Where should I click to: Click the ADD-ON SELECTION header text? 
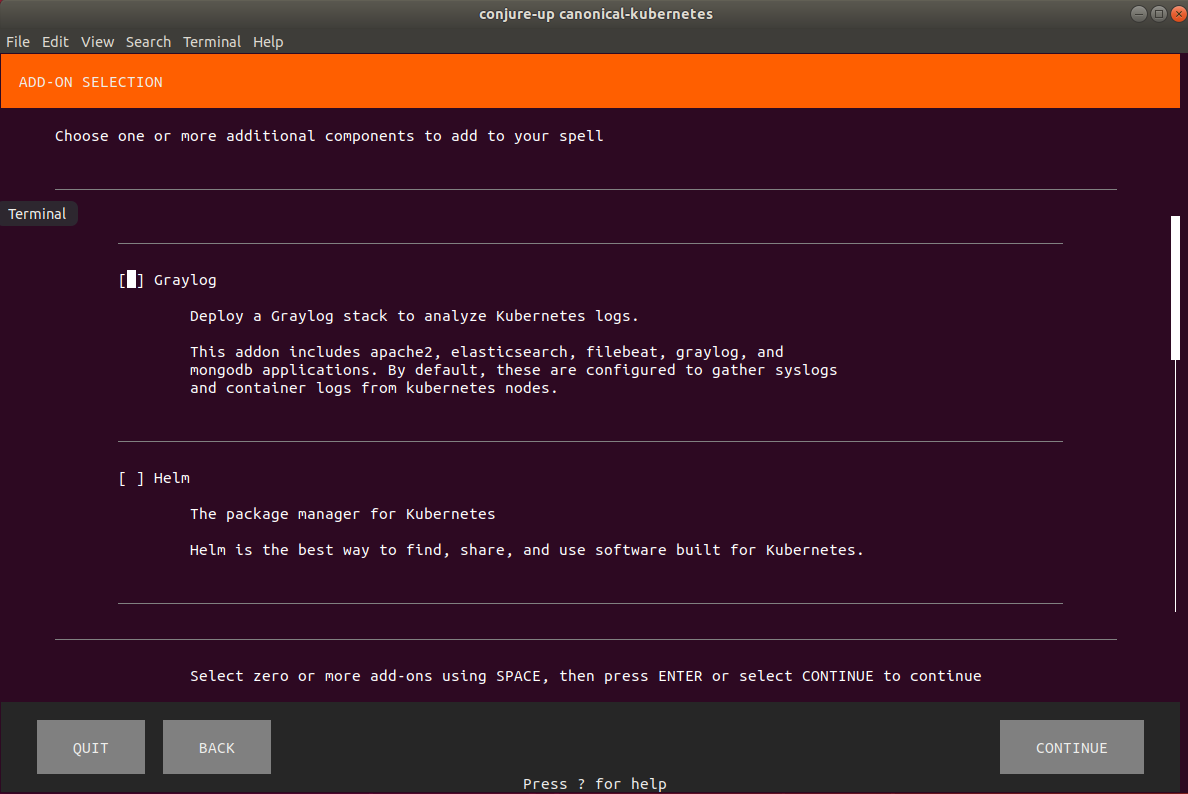click(x=91, y=82)
